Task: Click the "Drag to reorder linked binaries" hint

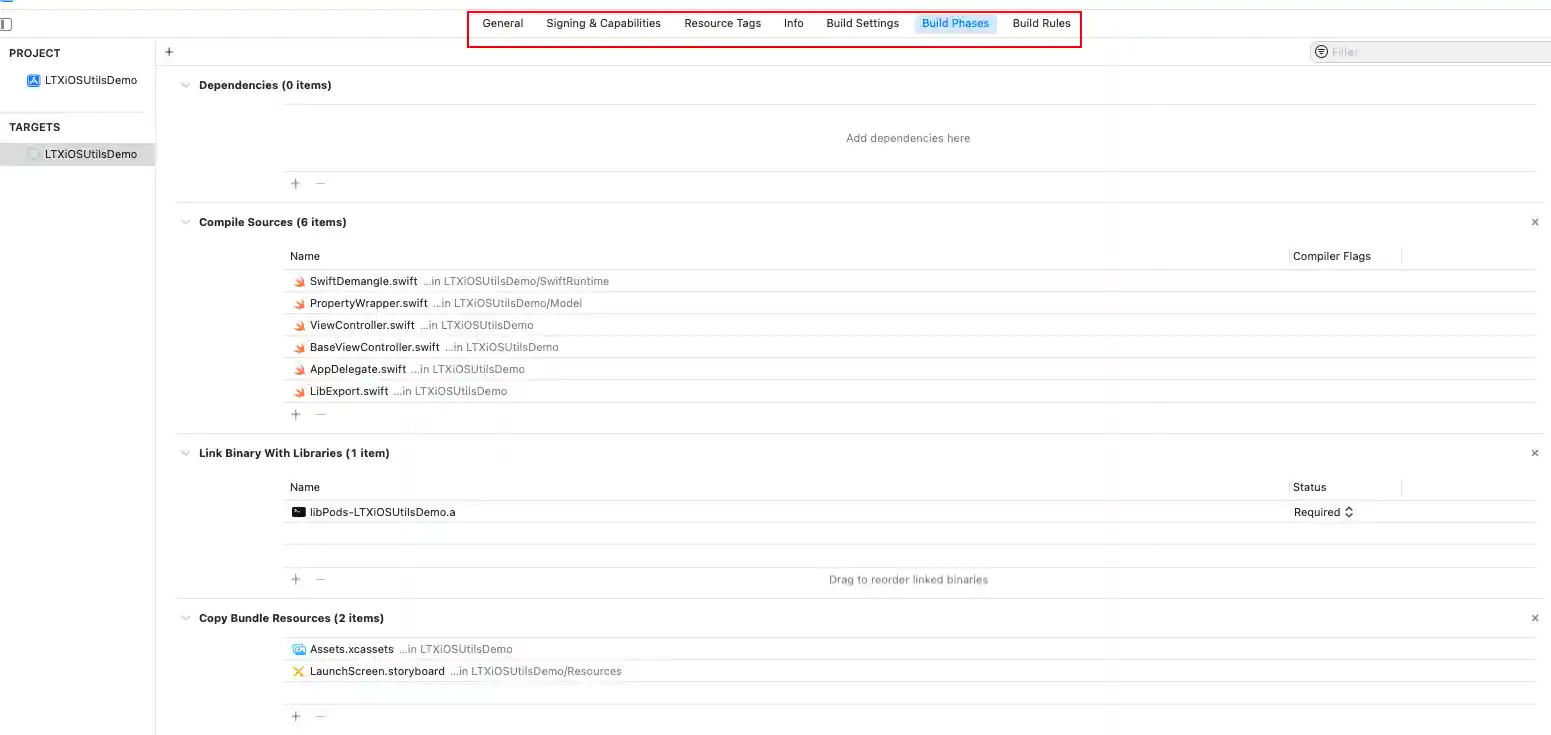Action: click(908, 579)
